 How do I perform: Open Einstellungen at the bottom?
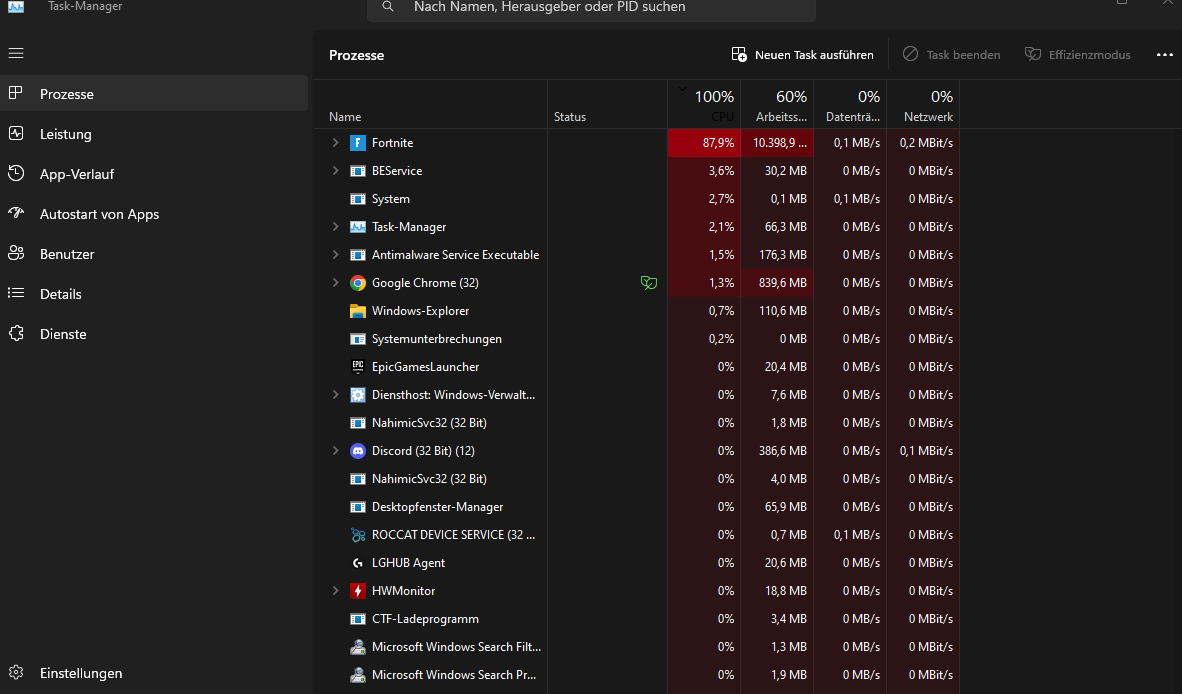pos(154,673)
